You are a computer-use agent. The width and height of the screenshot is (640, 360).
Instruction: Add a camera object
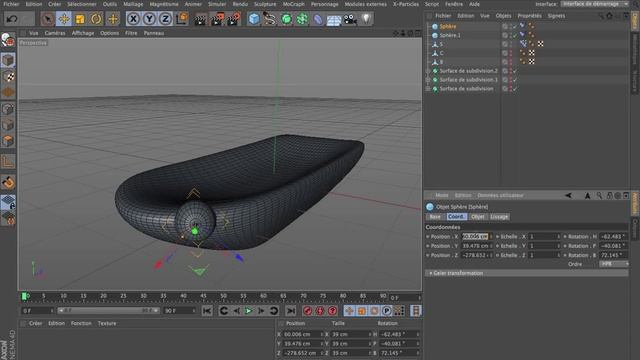350,19
